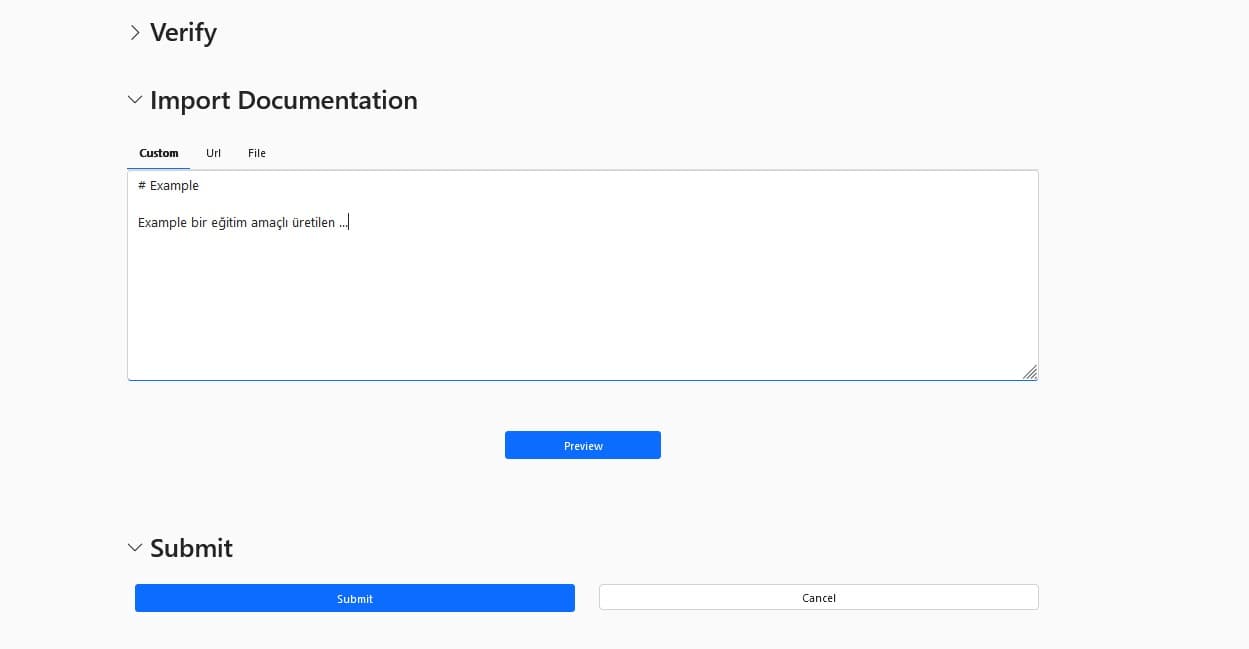1249x649 pixels.
Task: Click the blue Submit button
Action: click(x=355, y=598)
